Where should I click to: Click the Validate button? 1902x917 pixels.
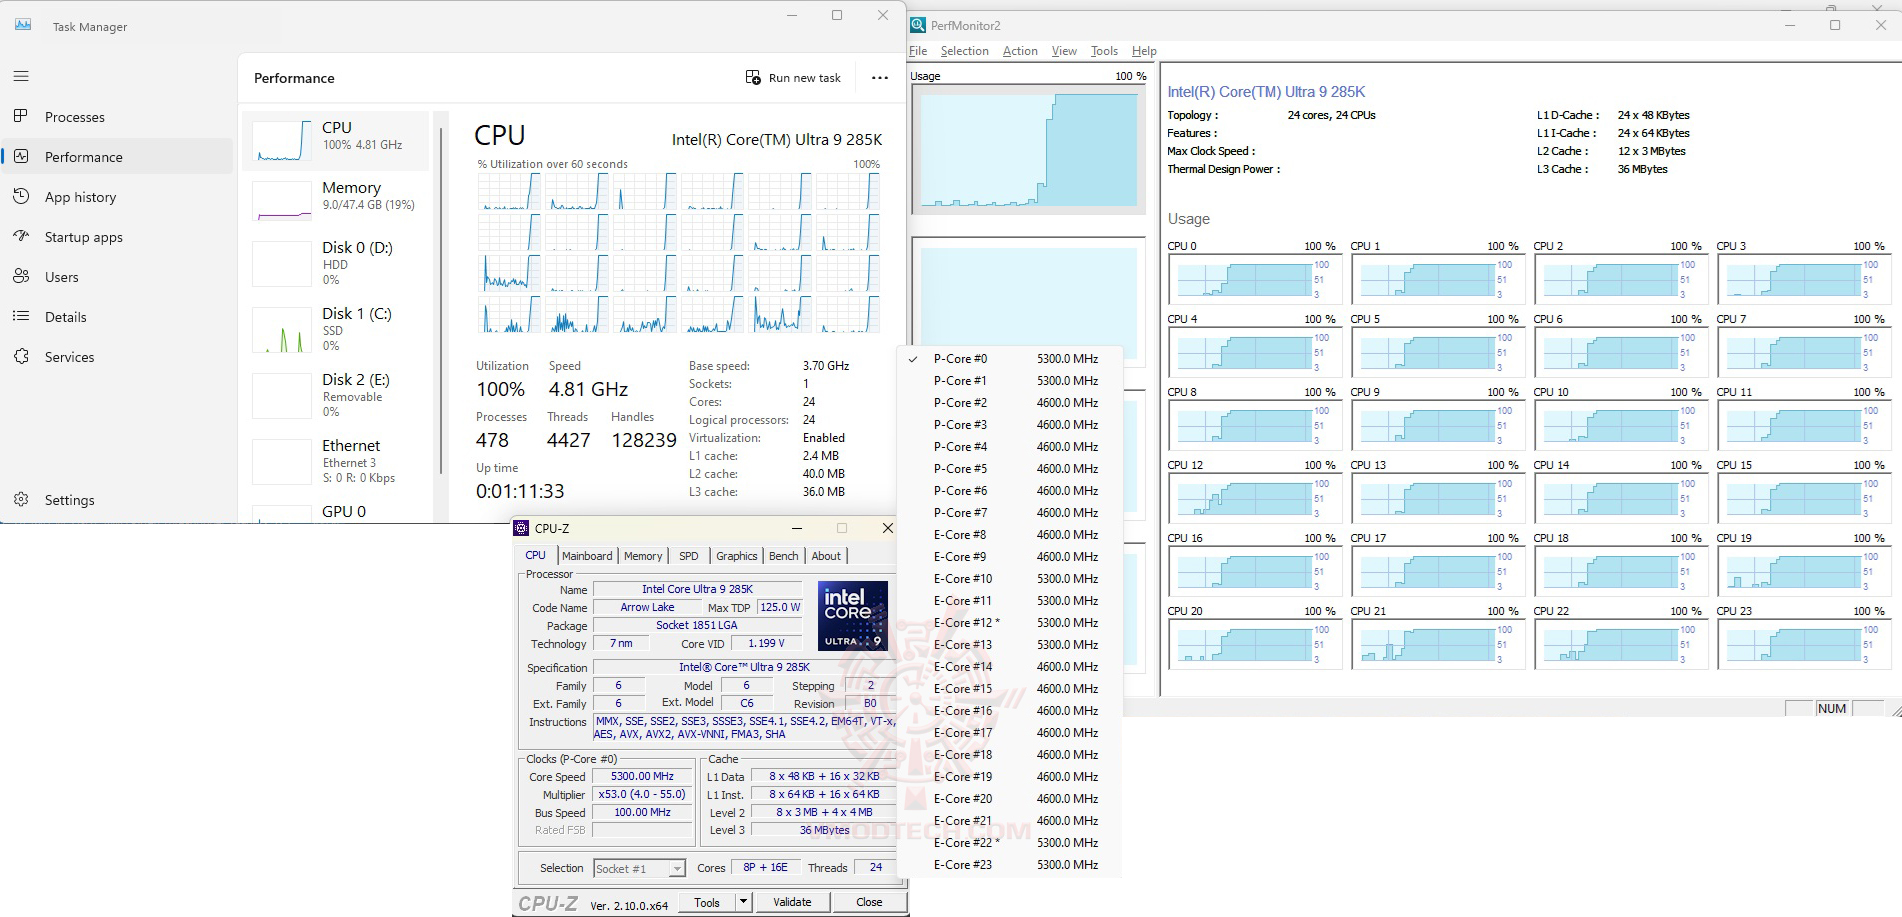click(792, 902)
